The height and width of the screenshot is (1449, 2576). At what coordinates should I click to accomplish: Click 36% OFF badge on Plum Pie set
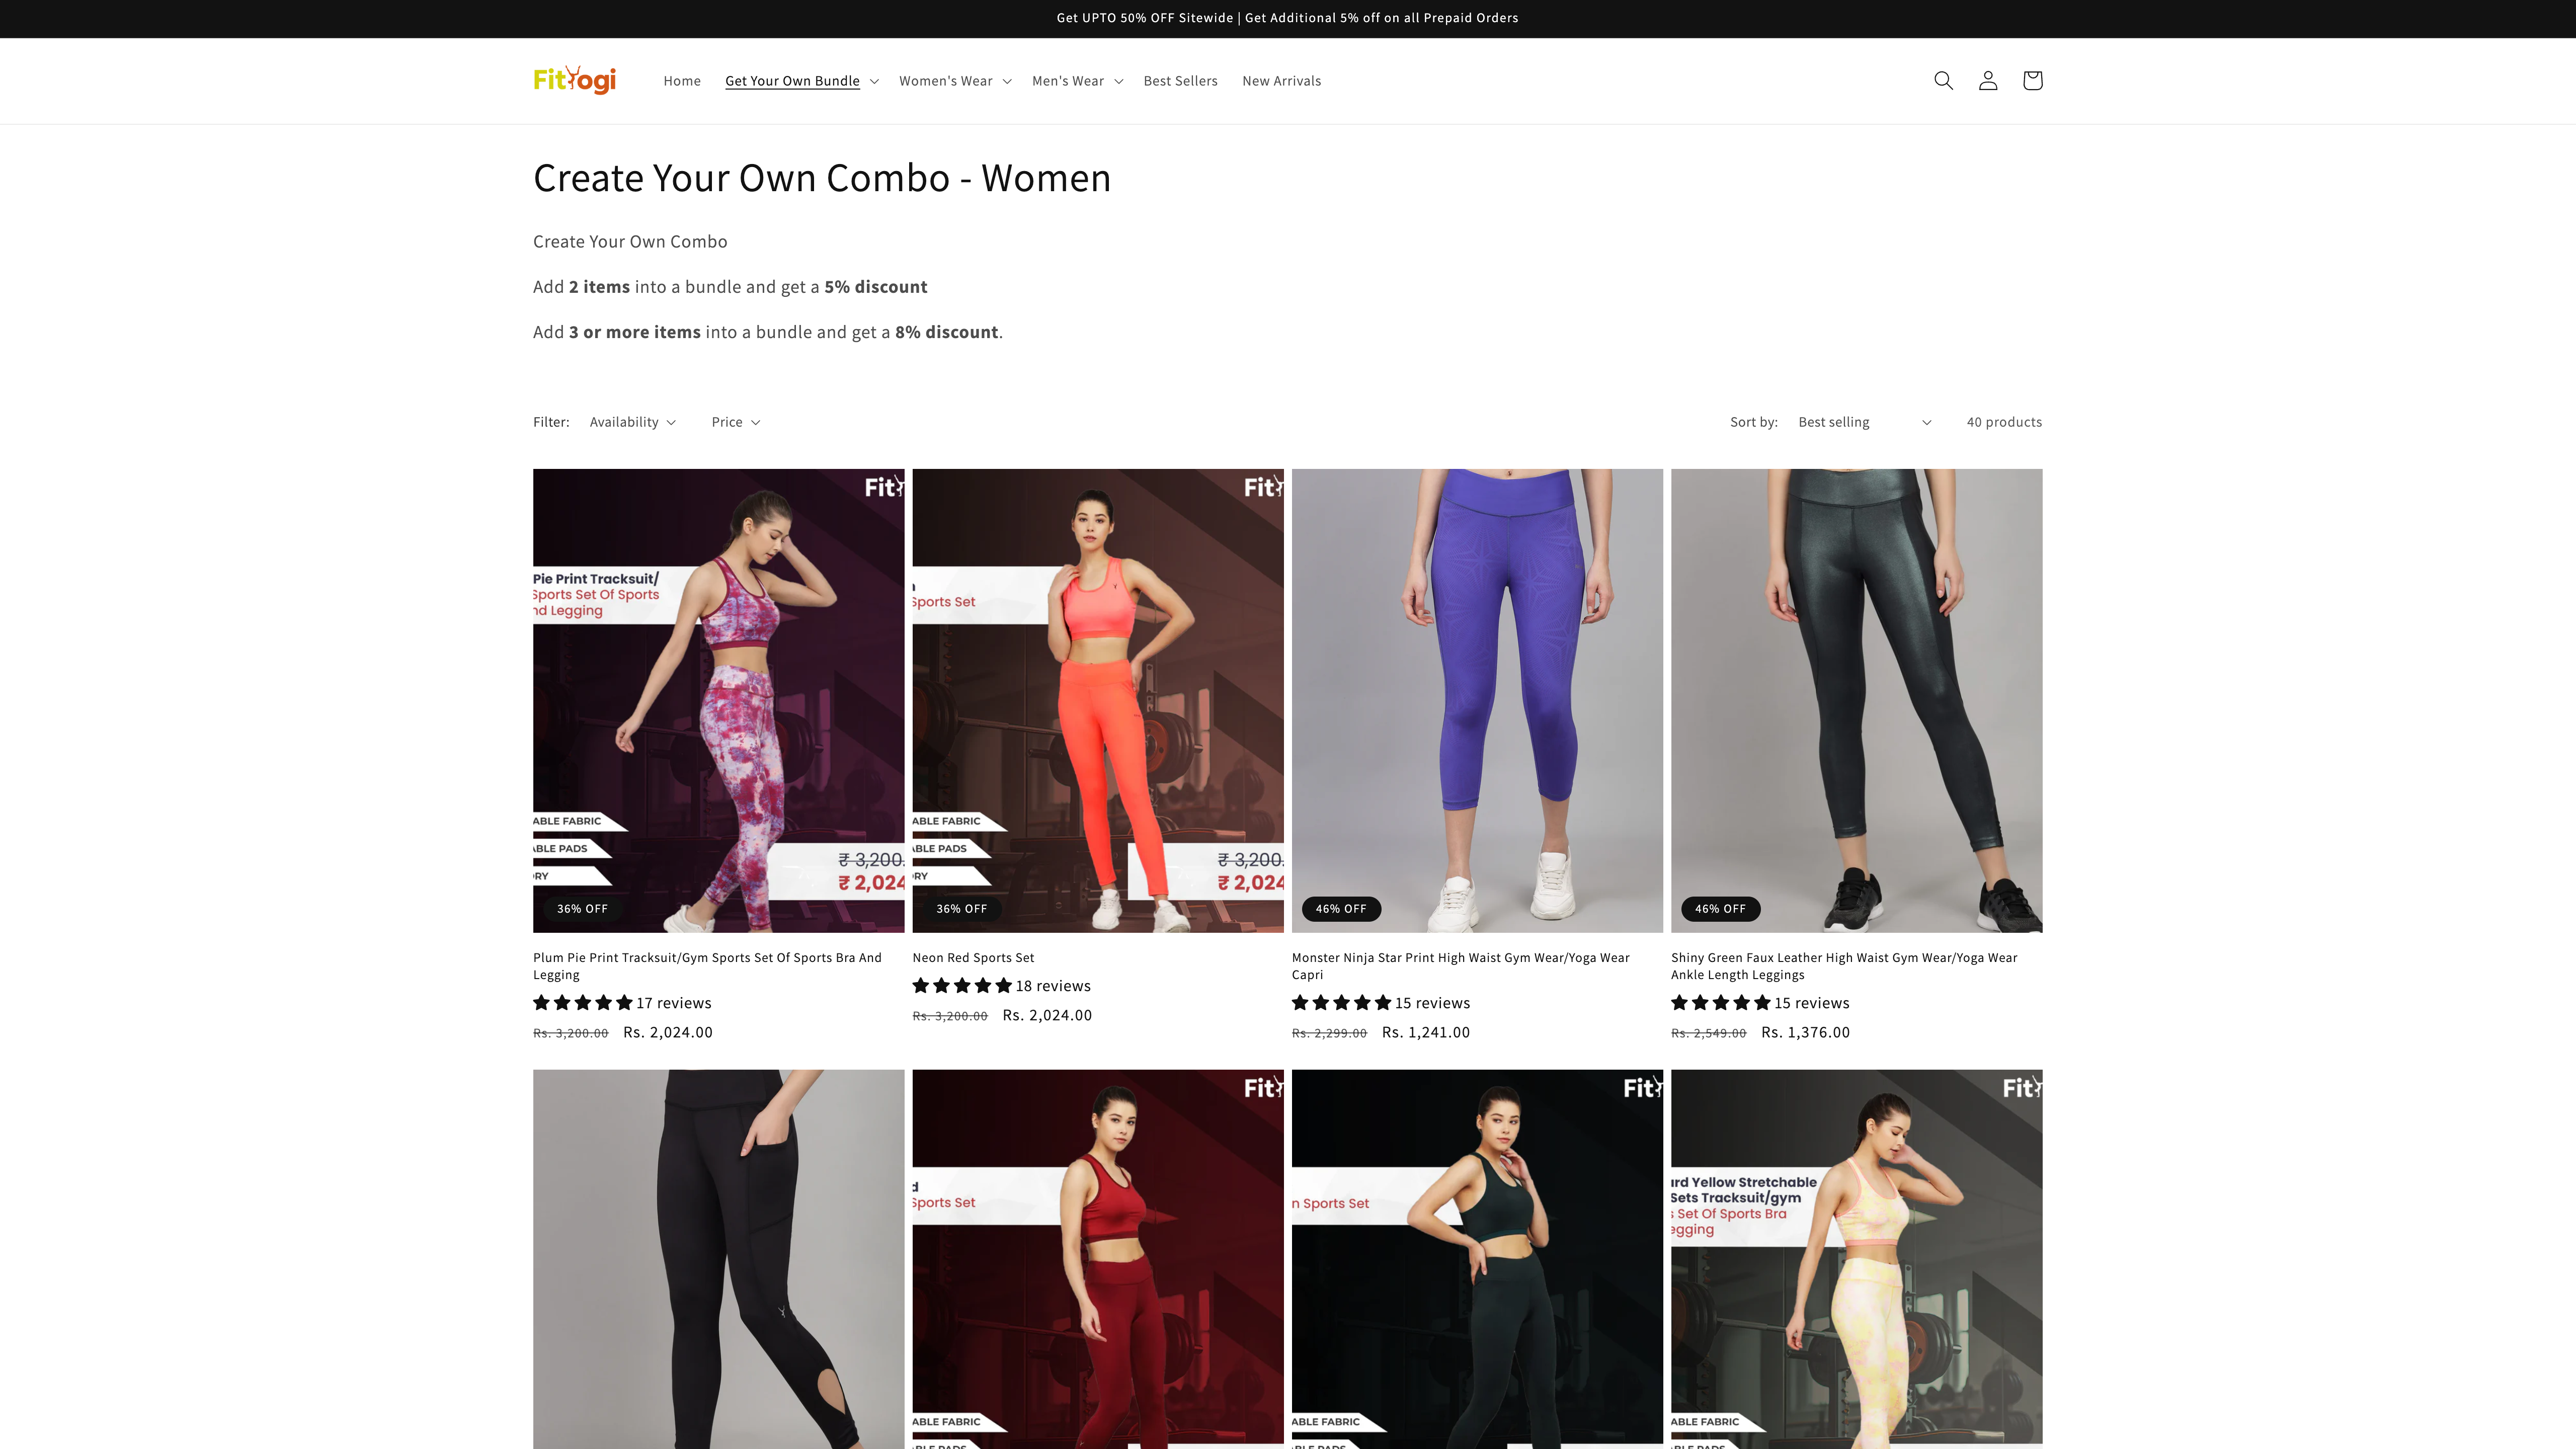click(x=582, y=909)
